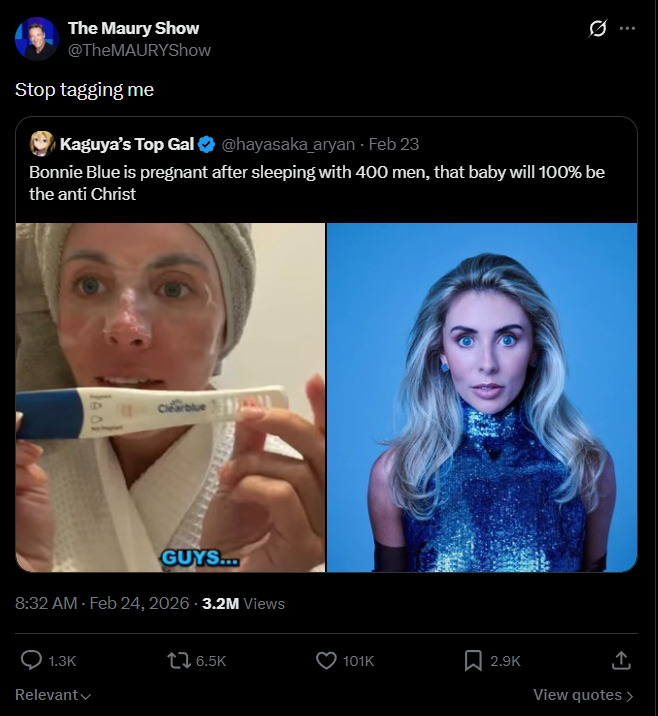Open the @hayasaka_aryan handle
The image size is (658, 716).
tap(289, 145)
